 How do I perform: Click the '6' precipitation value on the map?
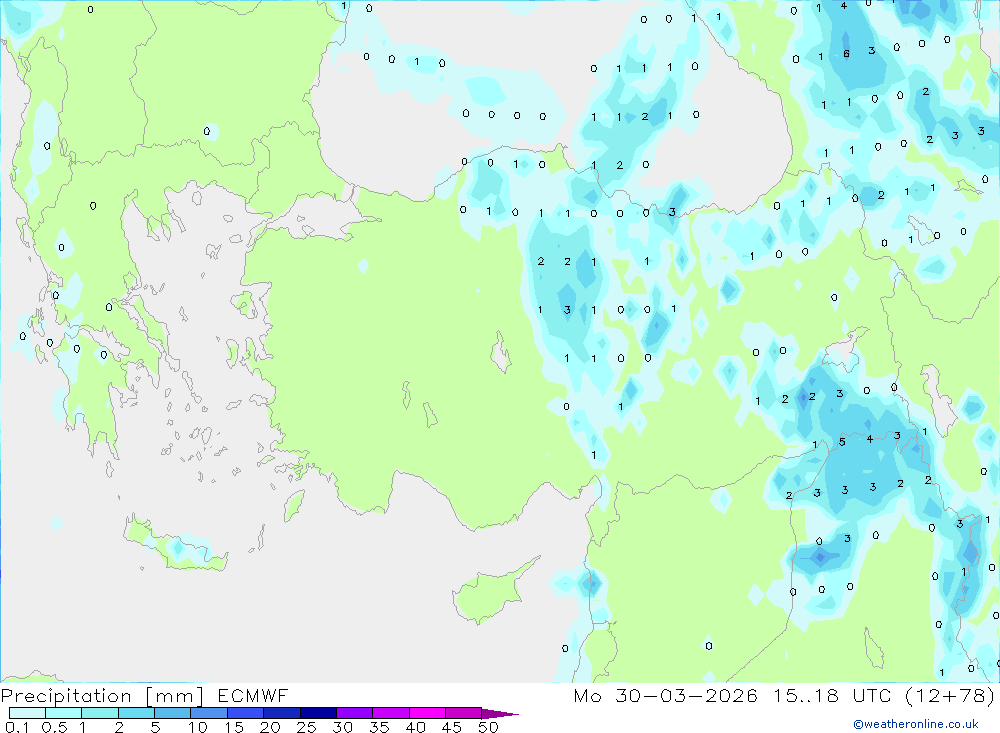coord(846,54)
